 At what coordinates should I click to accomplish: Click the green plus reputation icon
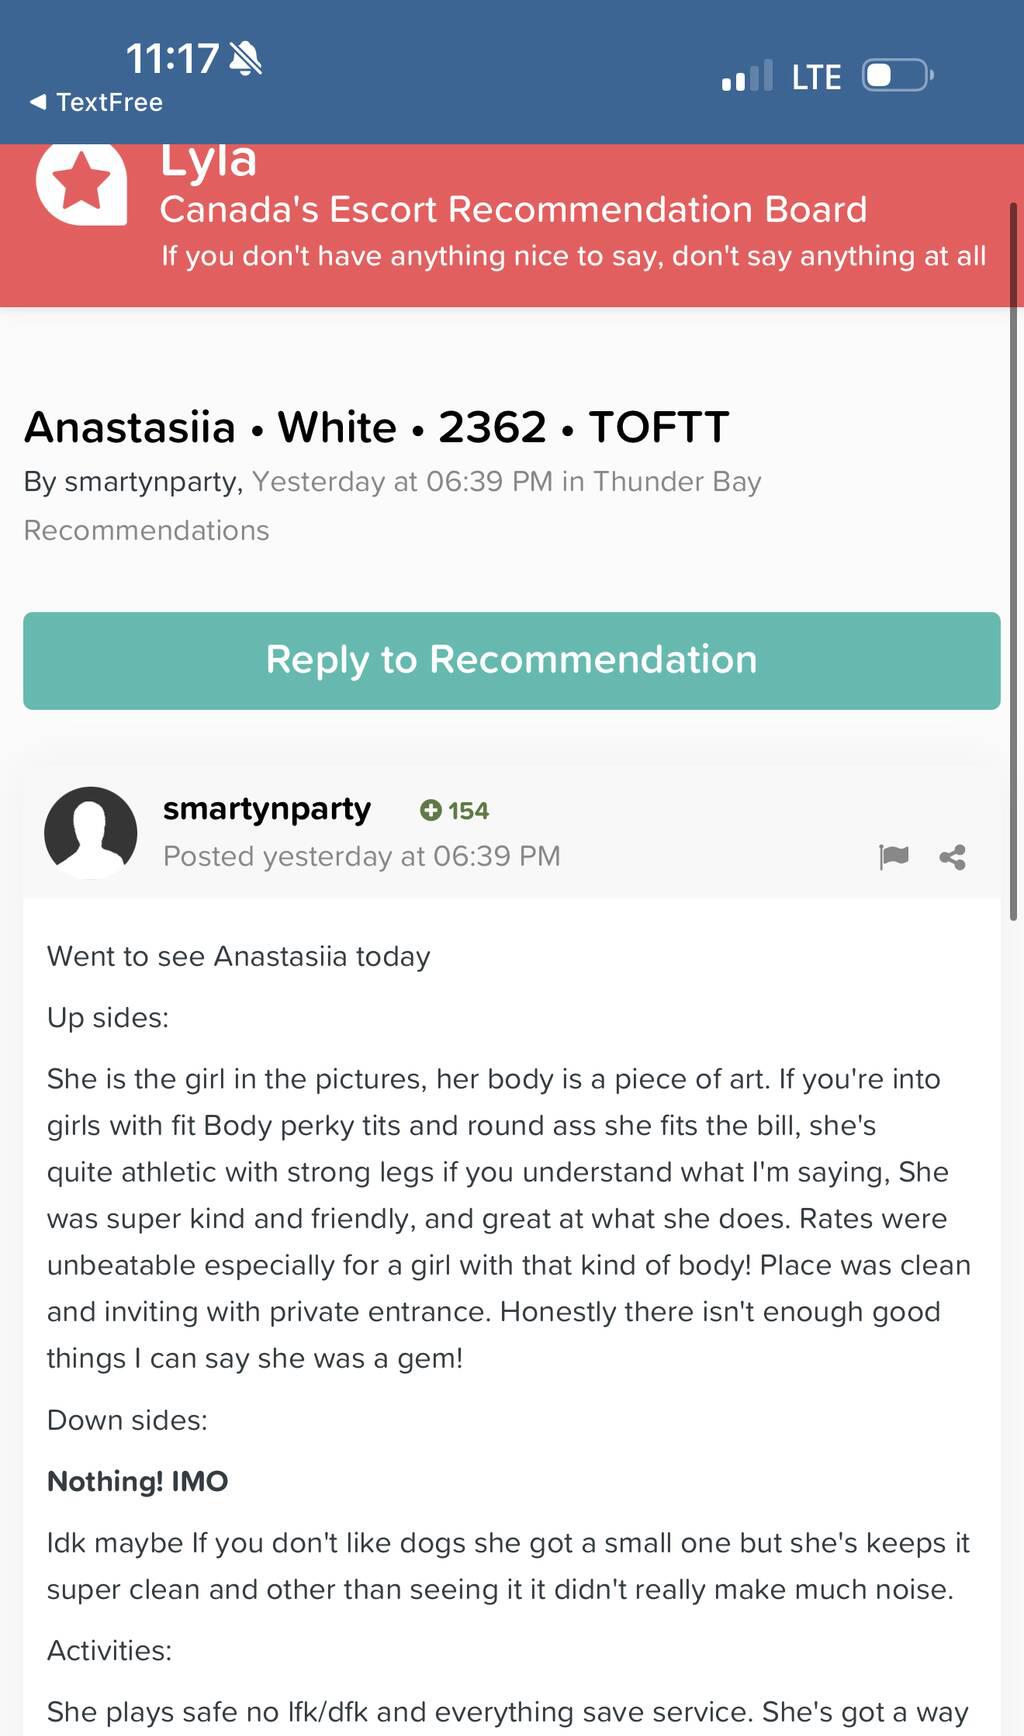[431, 810]
